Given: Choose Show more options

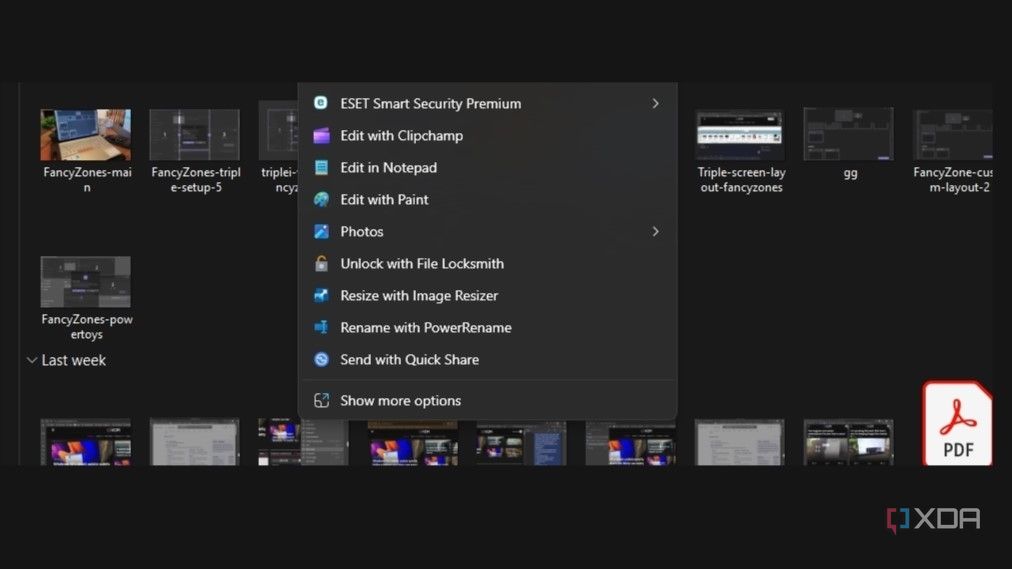Looking at the screenshot, I should pyautogui.click(x=487, y=401).
